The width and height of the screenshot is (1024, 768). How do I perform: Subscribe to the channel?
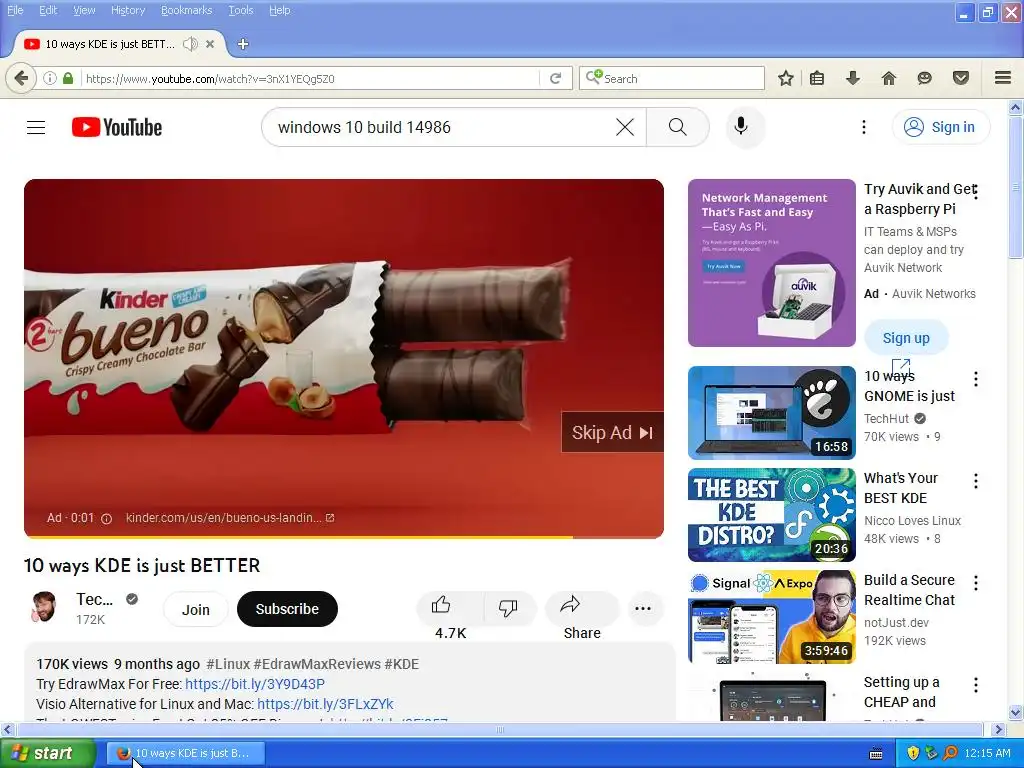[287, 609]
